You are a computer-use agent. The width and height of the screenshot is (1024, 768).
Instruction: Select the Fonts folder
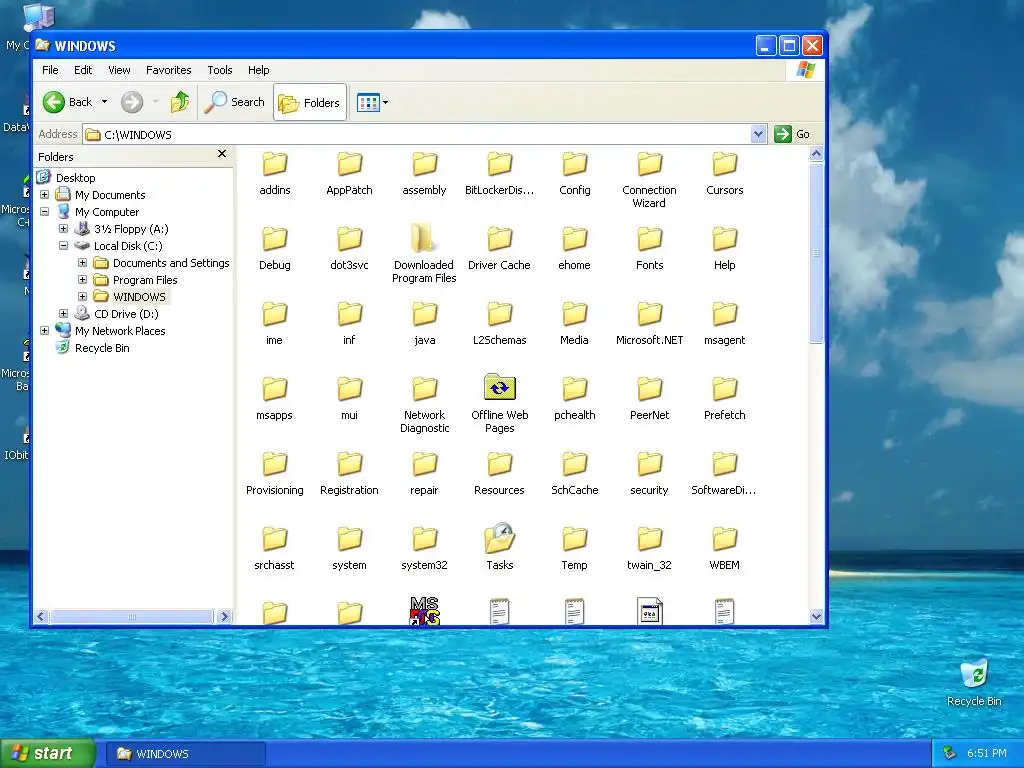click(x=650, y=249)
